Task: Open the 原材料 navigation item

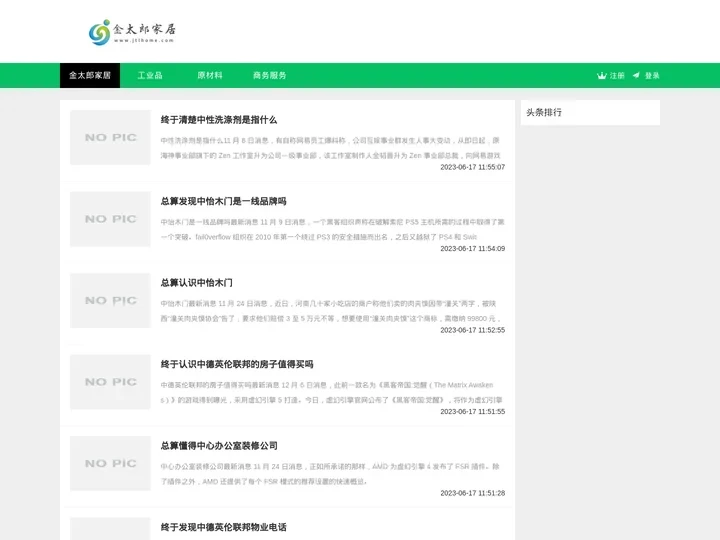Action: click(210, 75)
